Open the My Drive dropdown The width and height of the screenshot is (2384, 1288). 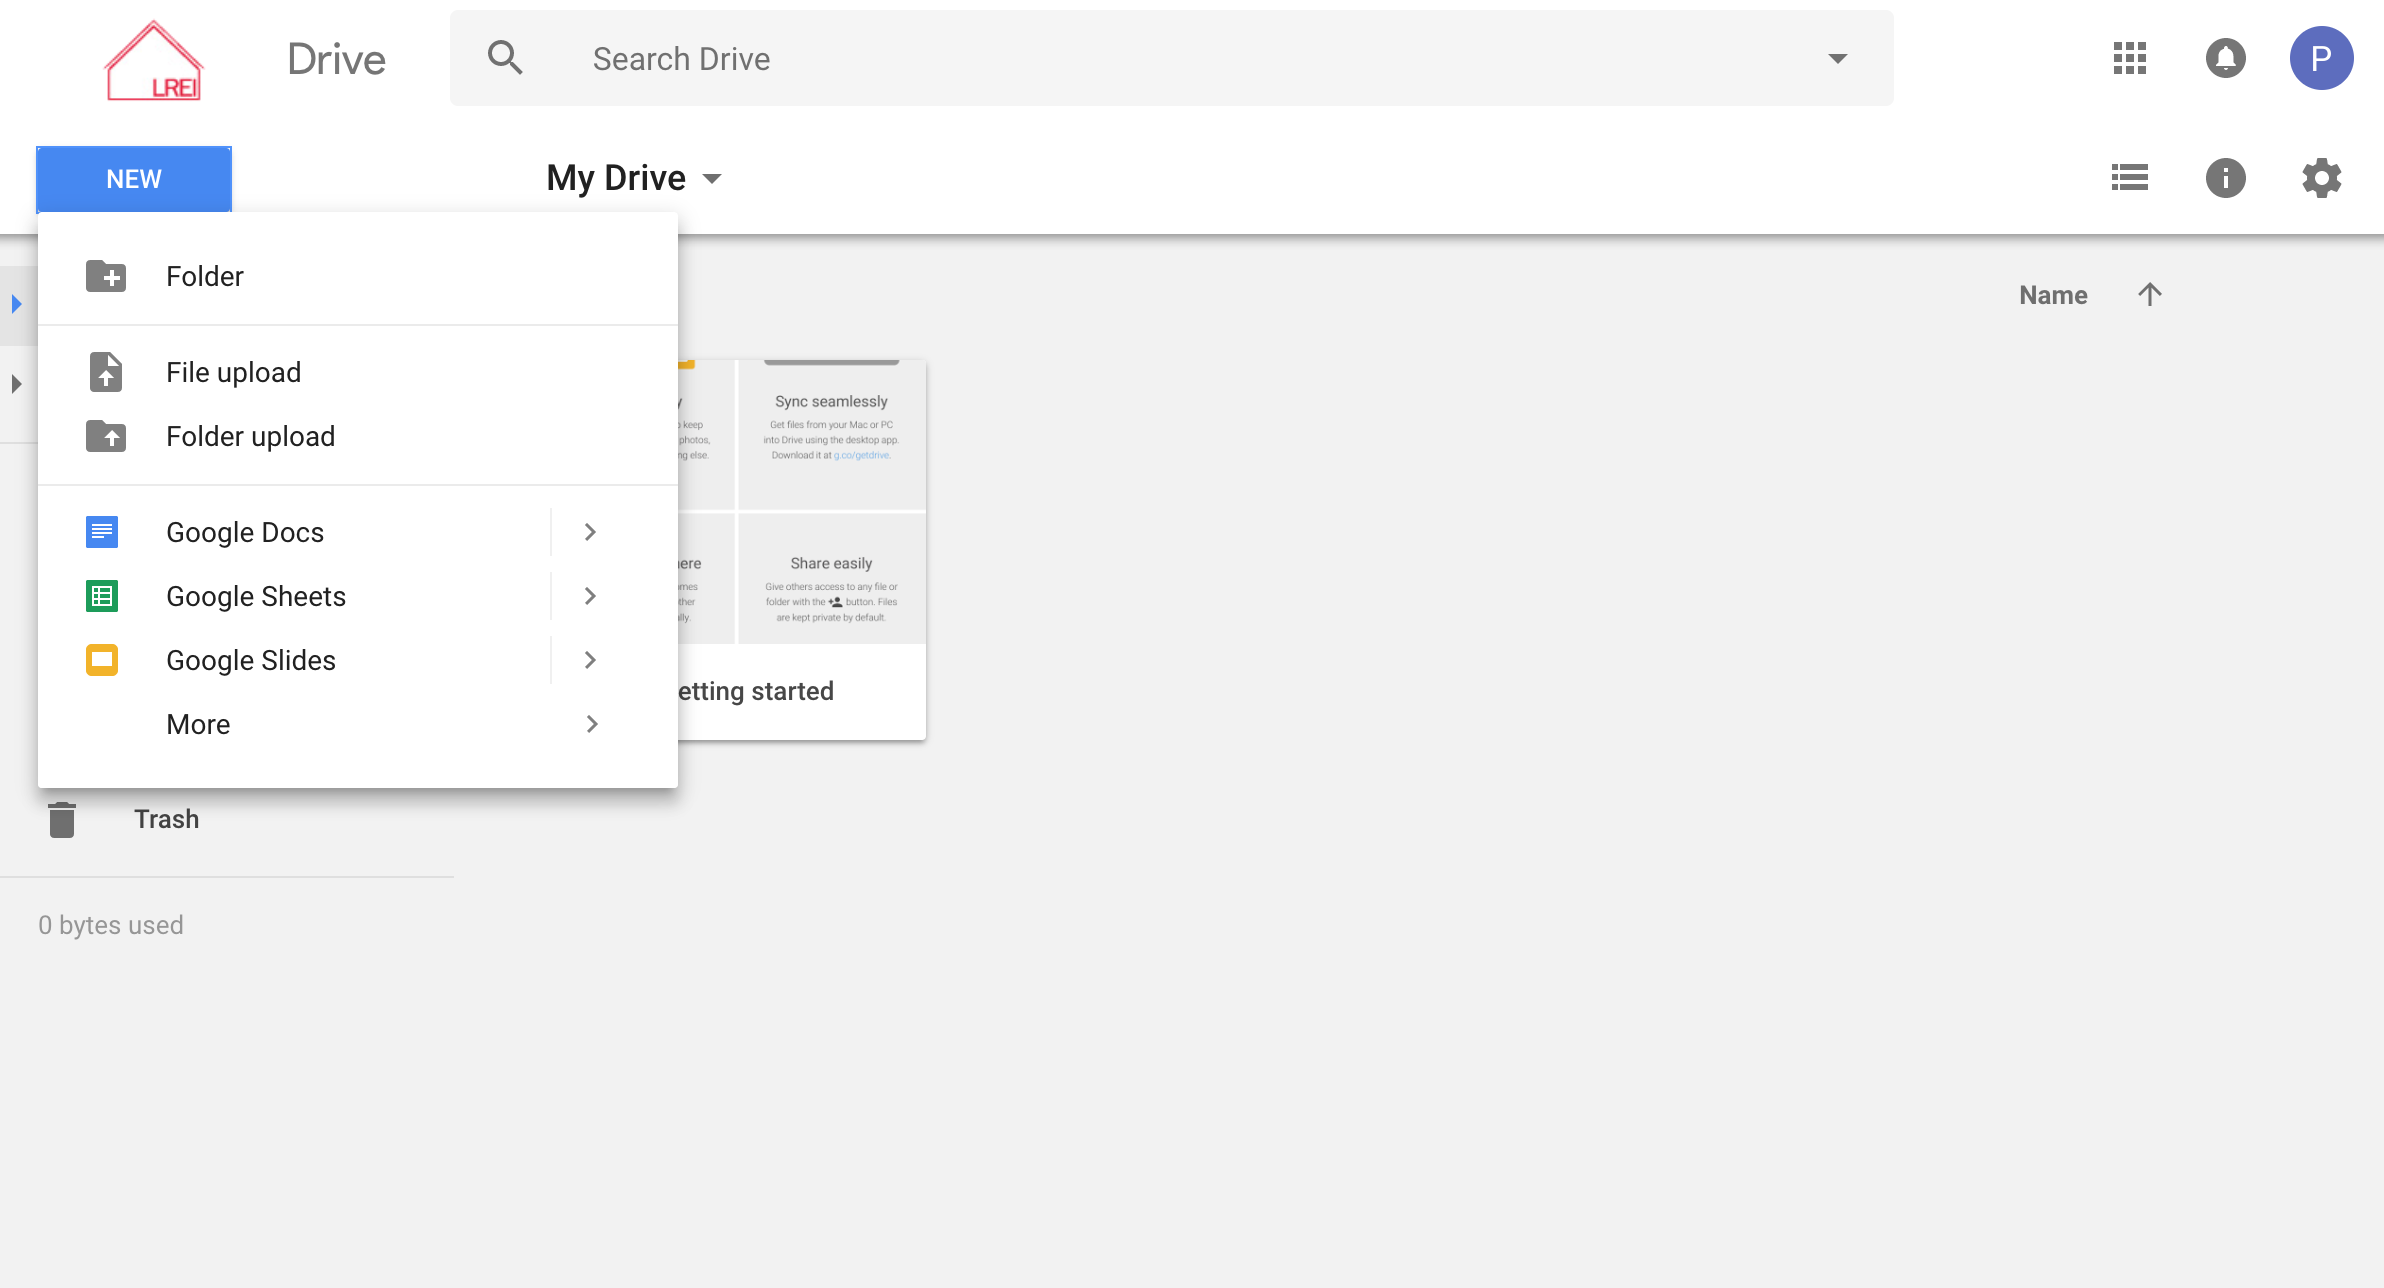[x=713, y=178]
